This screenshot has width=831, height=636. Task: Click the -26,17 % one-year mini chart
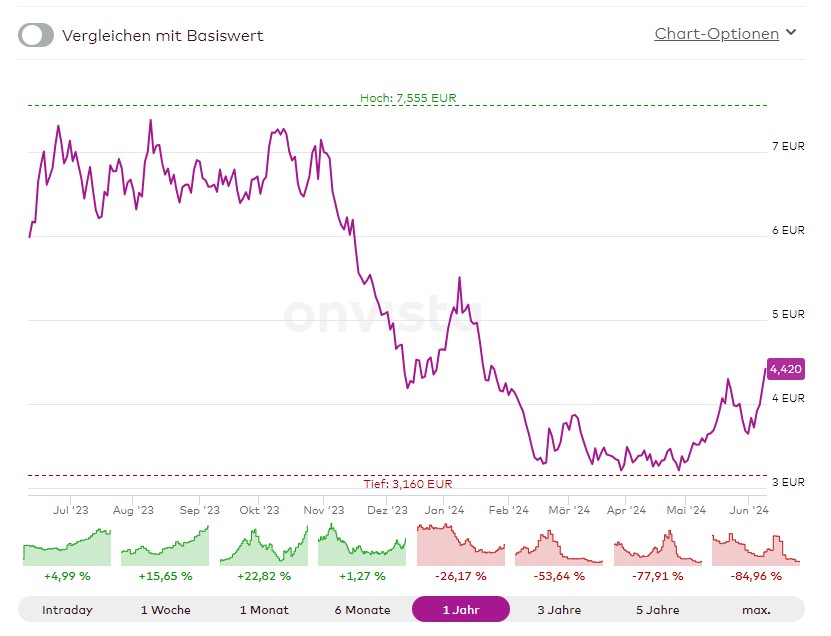pos(460,547)
